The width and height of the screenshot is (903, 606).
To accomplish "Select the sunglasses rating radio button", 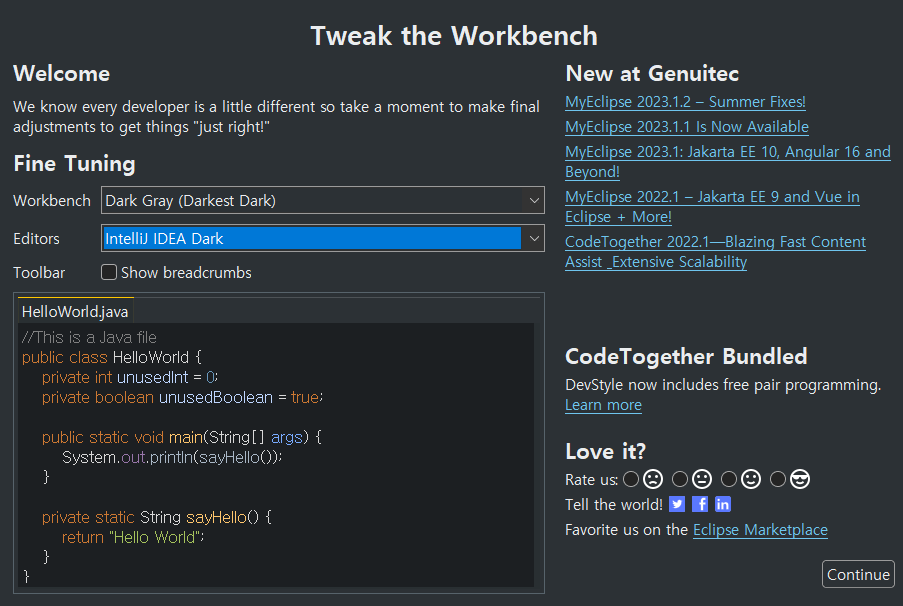I will click(778, 479).
